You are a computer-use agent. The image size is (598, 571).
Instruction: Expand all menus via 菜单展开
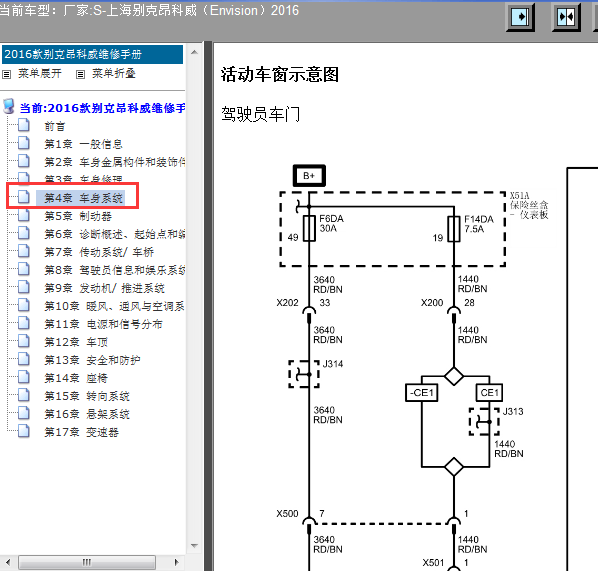tap(40, 73)
